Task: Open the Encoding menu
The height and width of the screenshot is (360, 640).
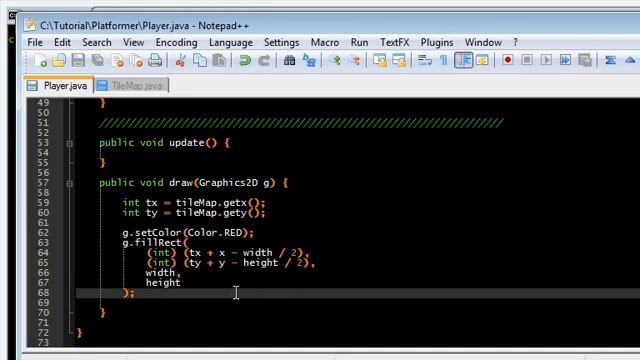Action: tap(176, 42)
